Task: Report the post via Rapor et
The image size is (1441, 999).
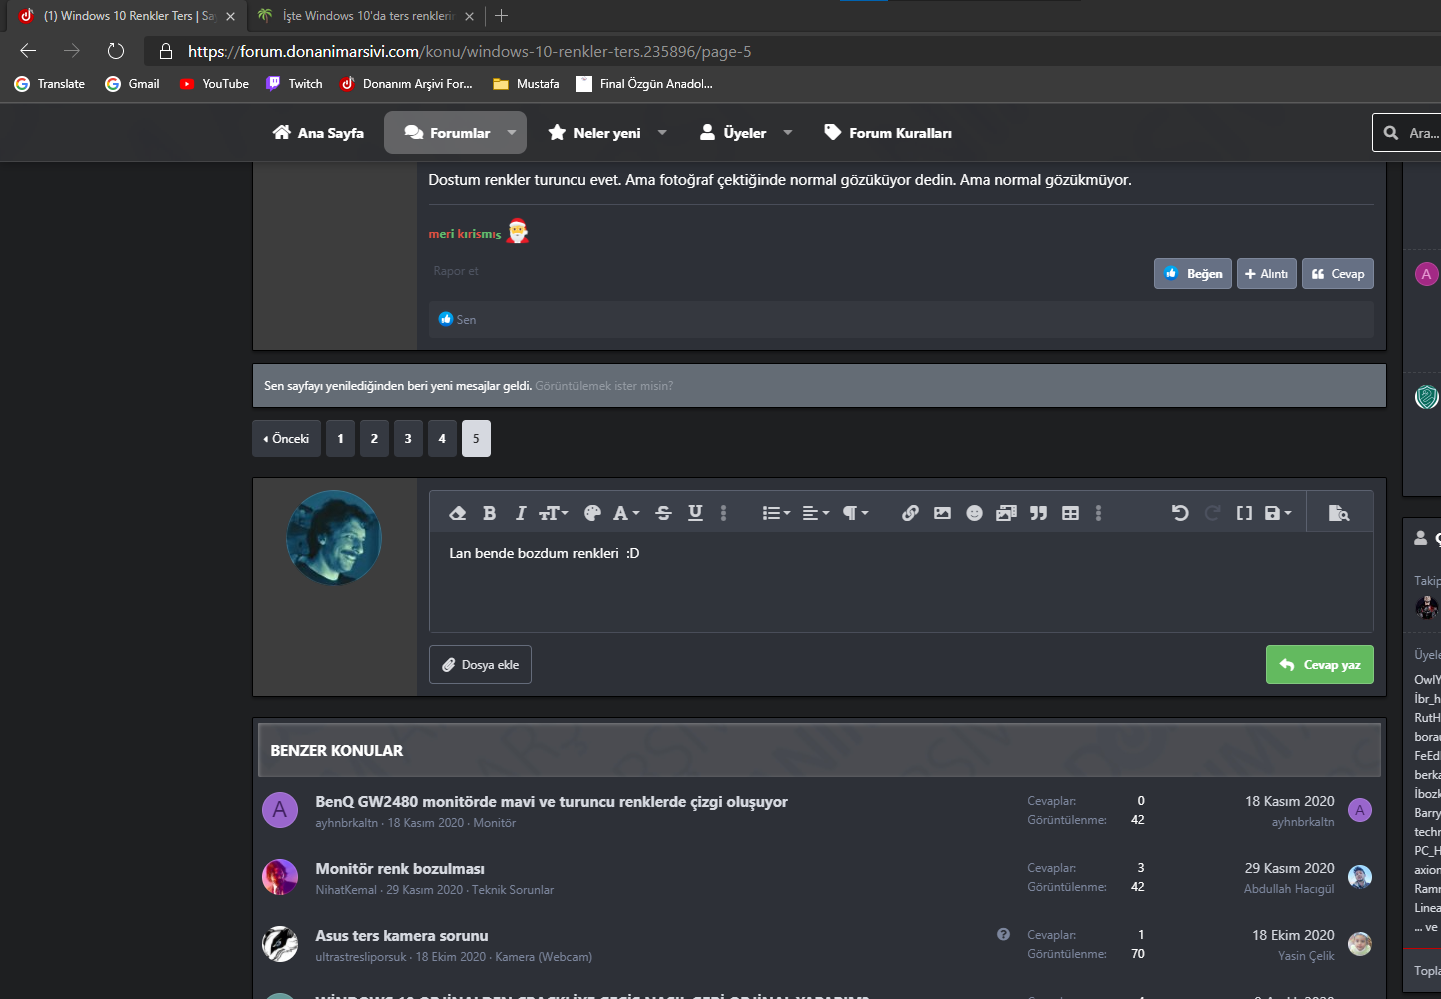Action: [x=456, y=271]
